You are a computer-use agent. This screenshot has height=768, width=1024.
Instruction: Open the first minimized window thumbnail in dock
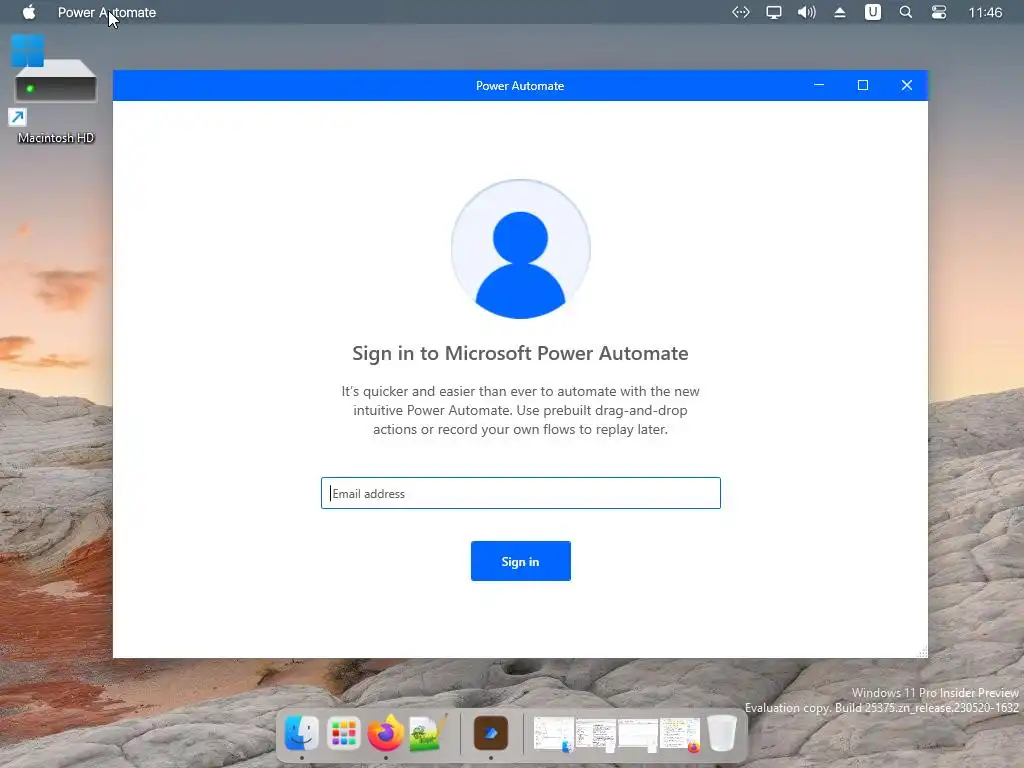click(554, 734)
